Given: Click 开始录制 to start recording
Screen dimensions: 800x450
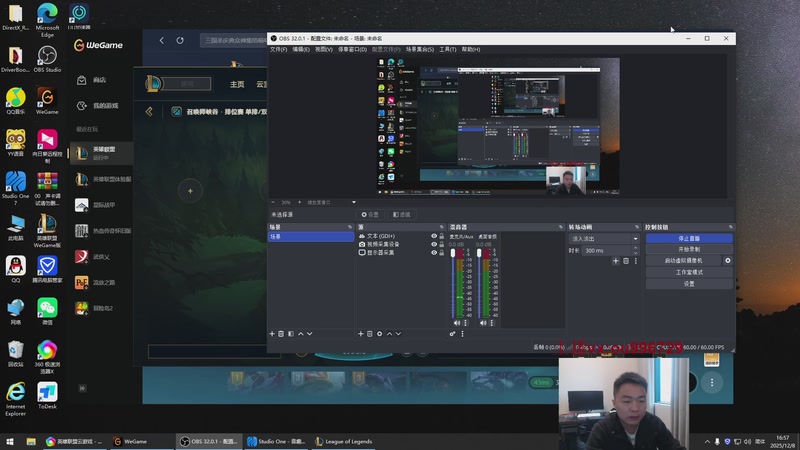Looking at the screenshot, I should point(689,249).
